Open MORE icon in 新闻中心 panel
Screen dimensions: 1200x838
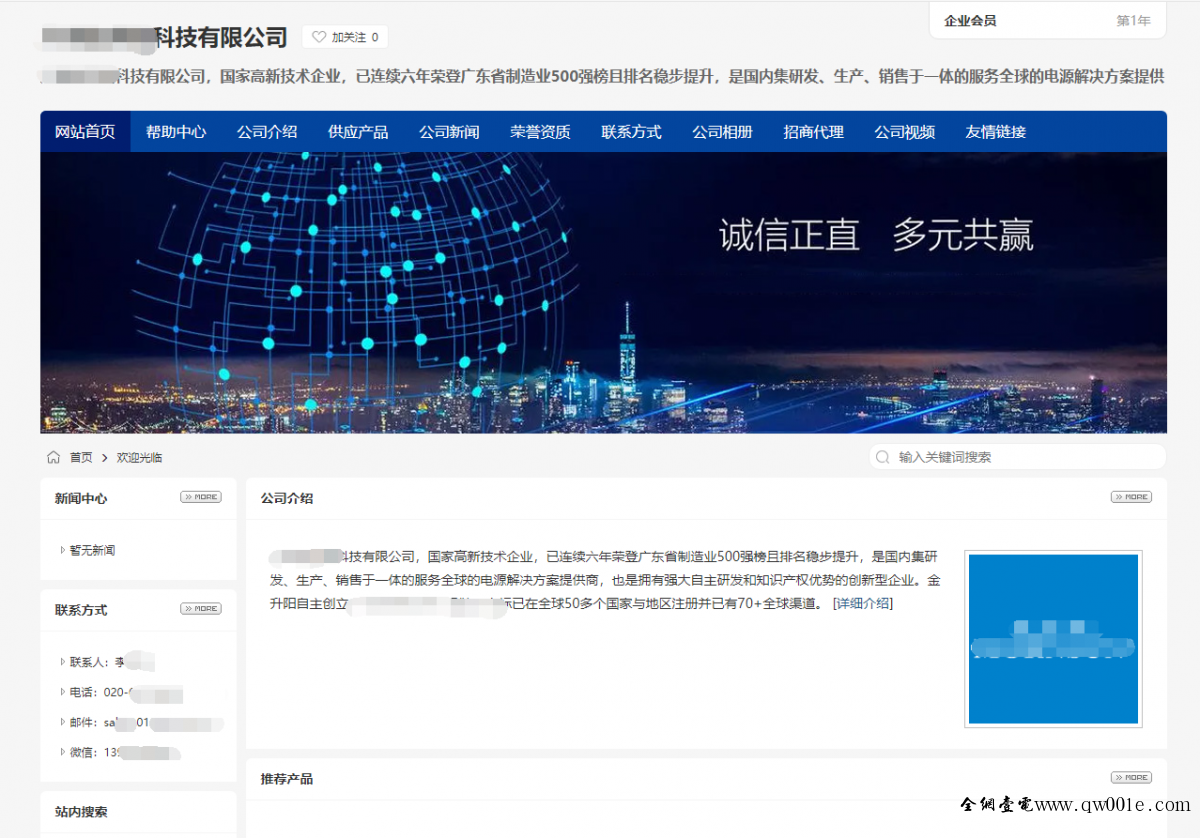200,497
